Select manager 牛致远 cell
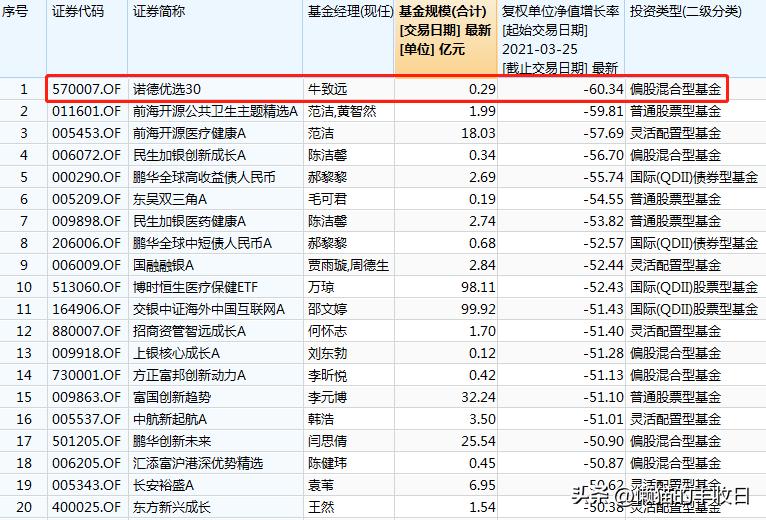 [x=327, y=89]
